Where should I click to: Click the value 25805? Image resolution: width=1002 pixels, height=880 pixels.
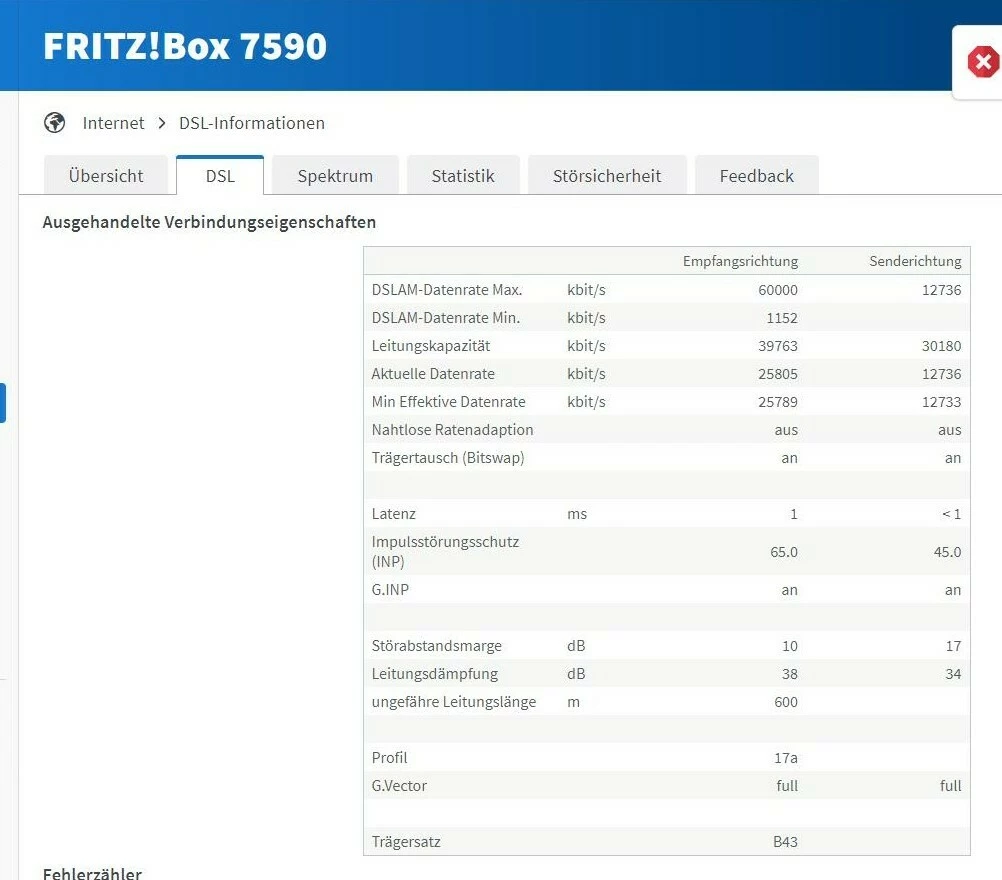pos(778,374)
